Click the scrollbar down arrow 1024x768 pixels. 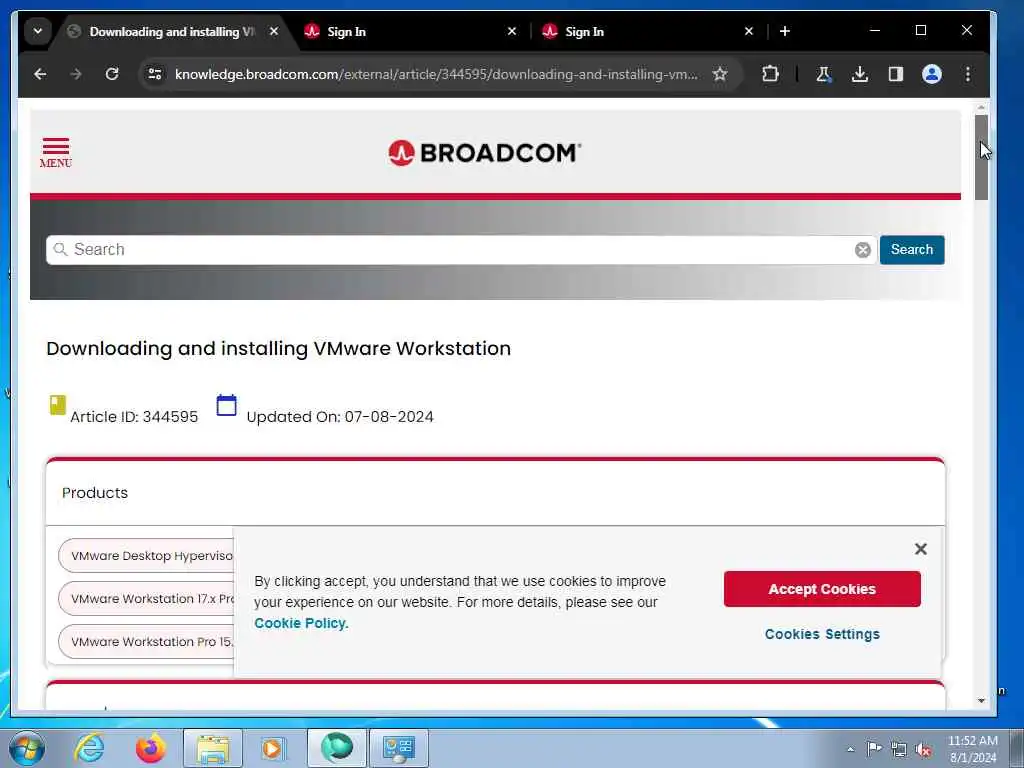[981, 701]
